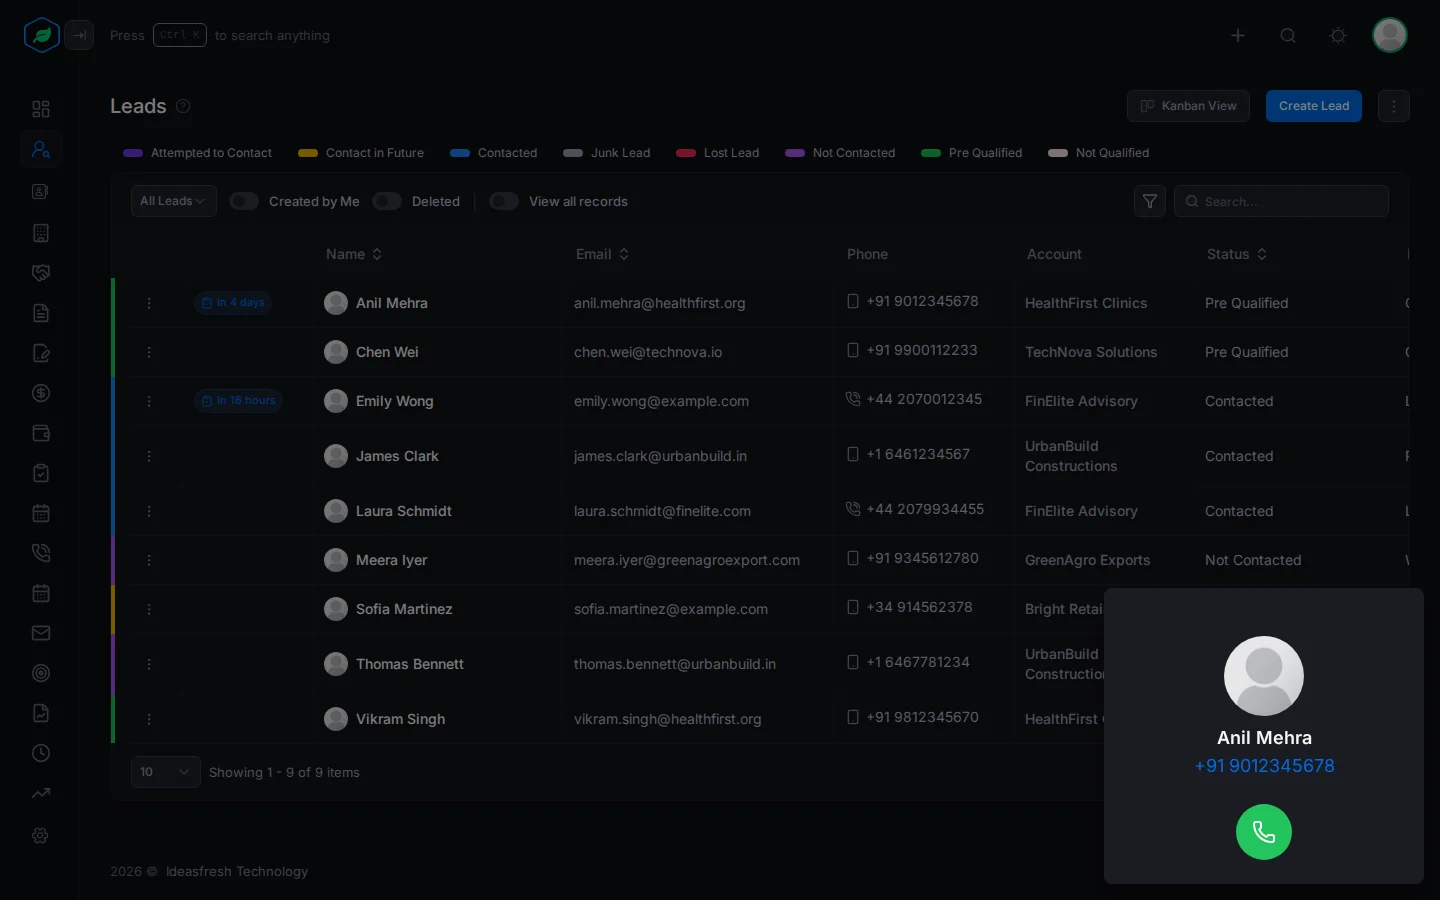Click phone icon beside Emily Wong's number
The image size is (1440, 900).
point(853,399)
